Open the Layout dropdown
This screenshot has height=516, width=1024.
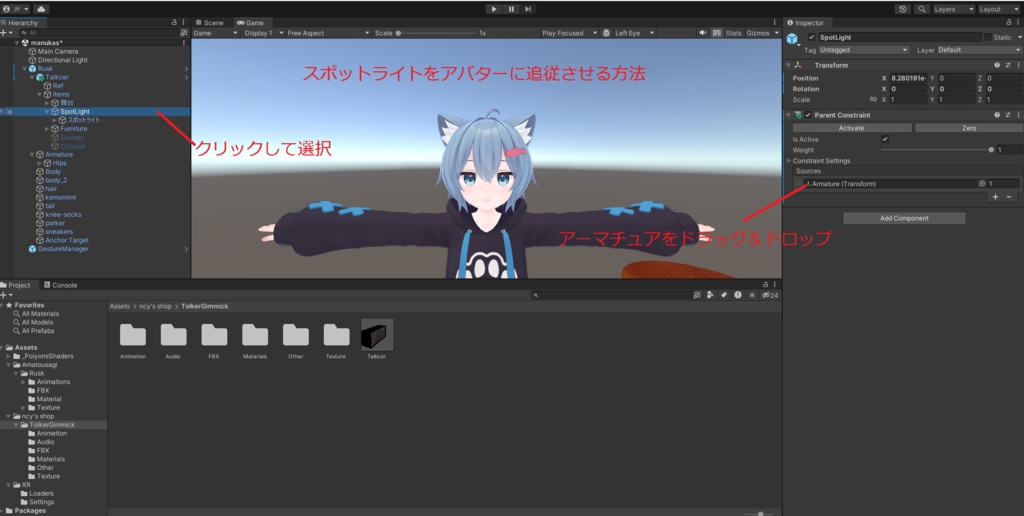click(998, 9)
